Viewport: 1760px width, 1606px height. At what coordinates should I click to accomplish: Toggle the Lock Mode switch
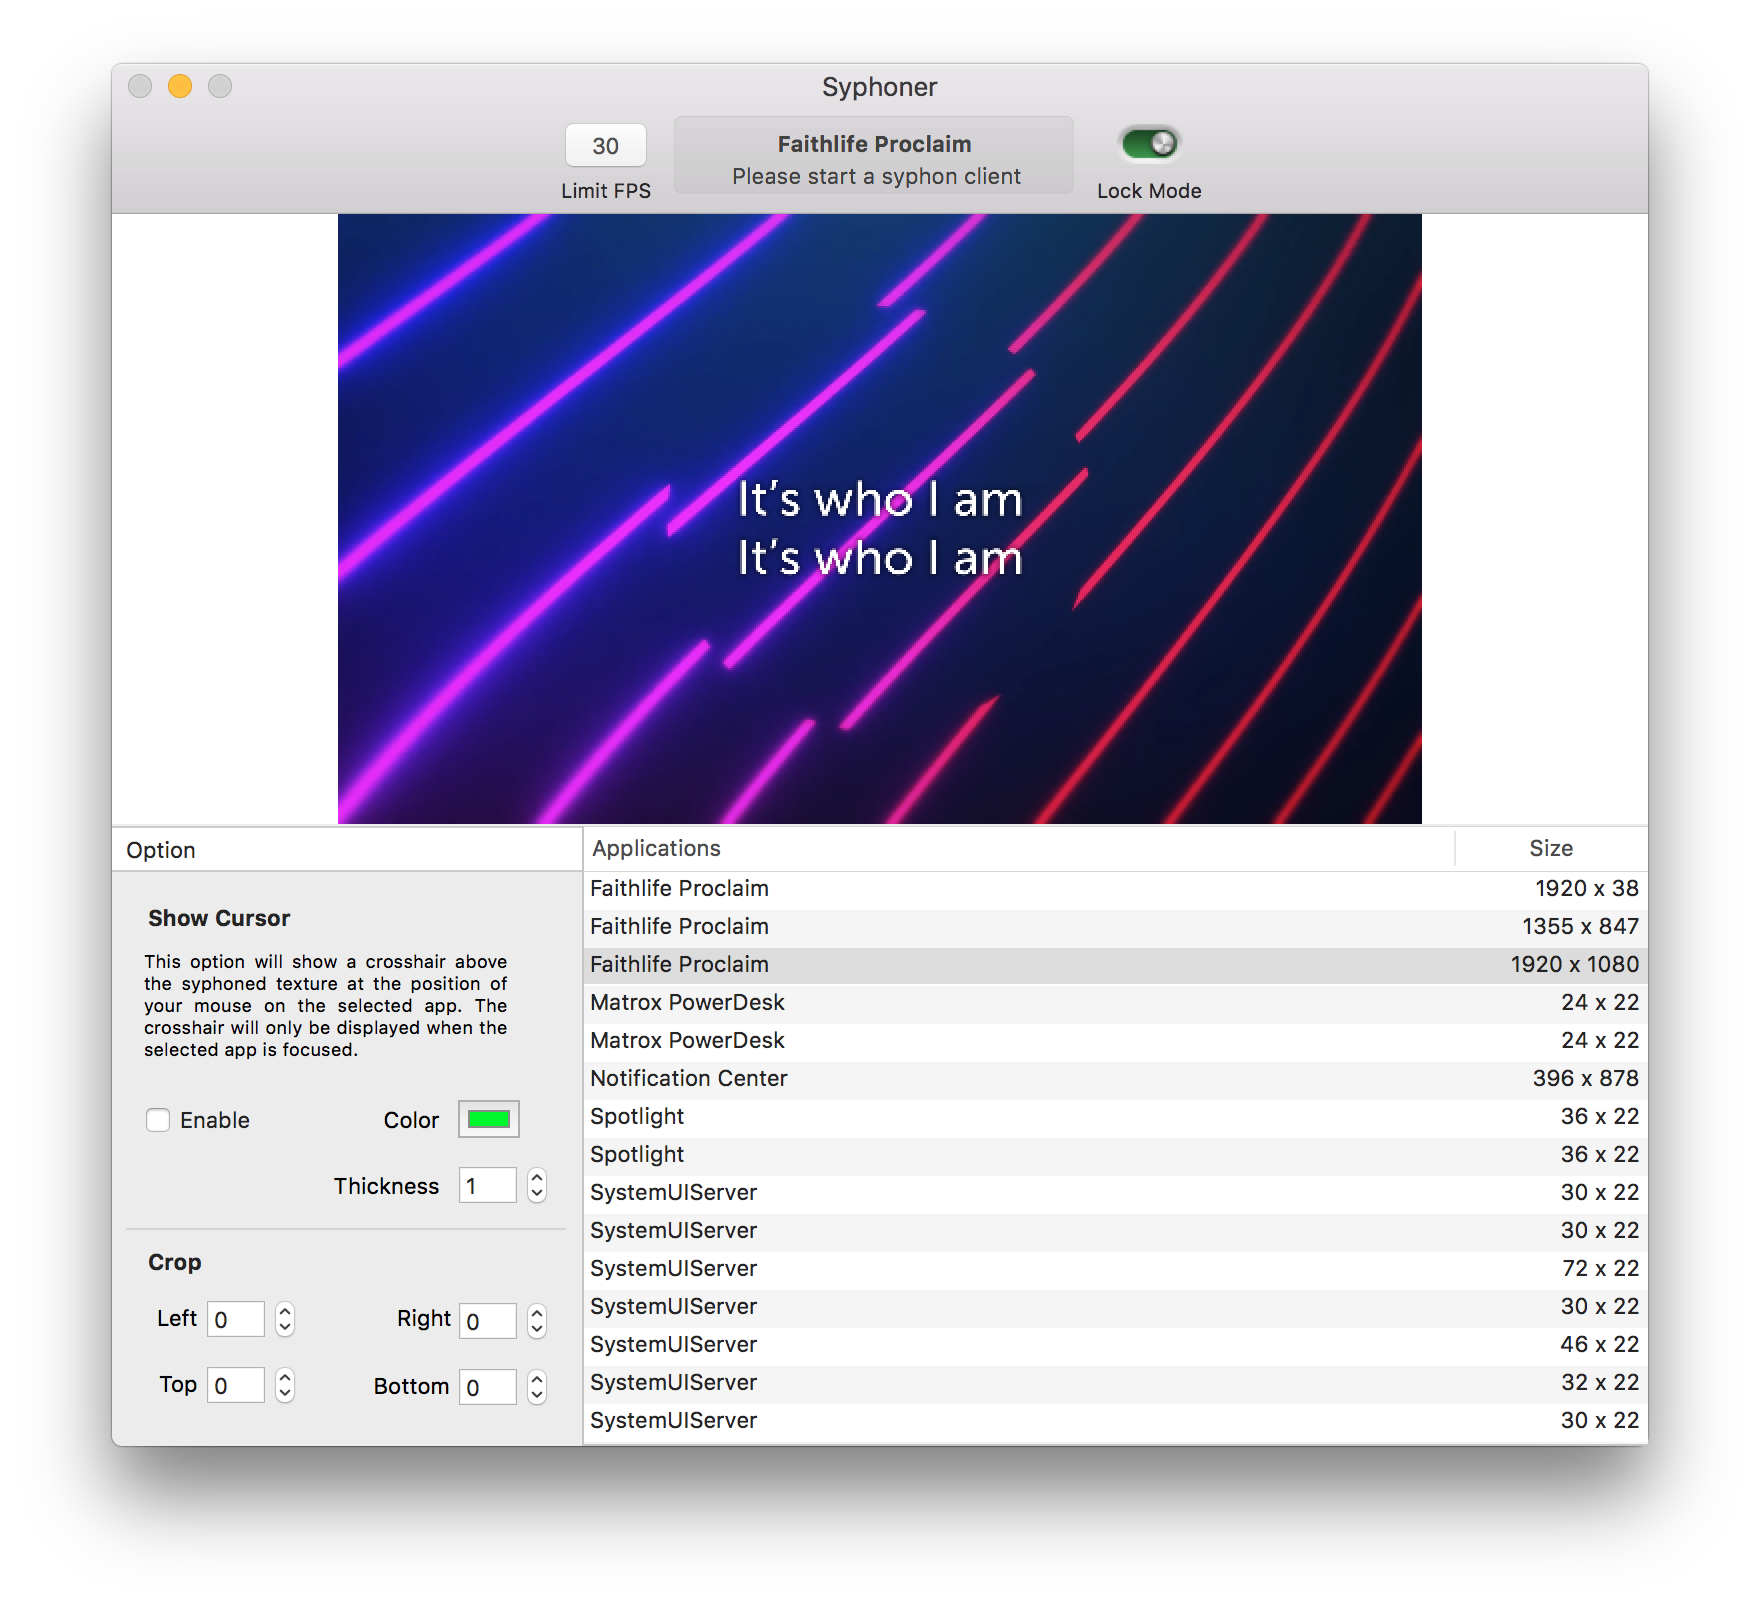(x=1149, y=144)
